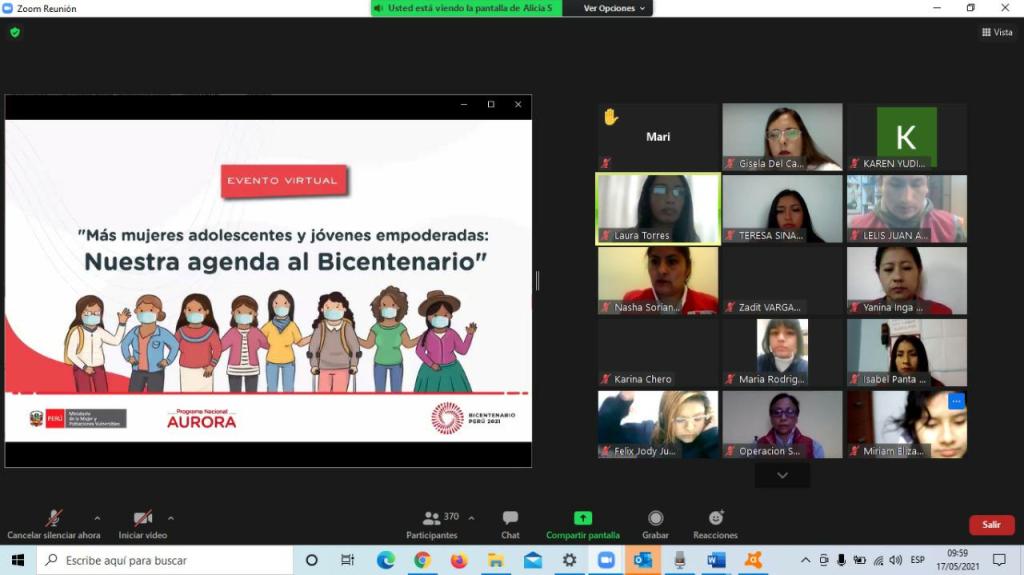The image size is (1024, 575).
Task: Open the Participantes list
Action: (x=433, y=524)
